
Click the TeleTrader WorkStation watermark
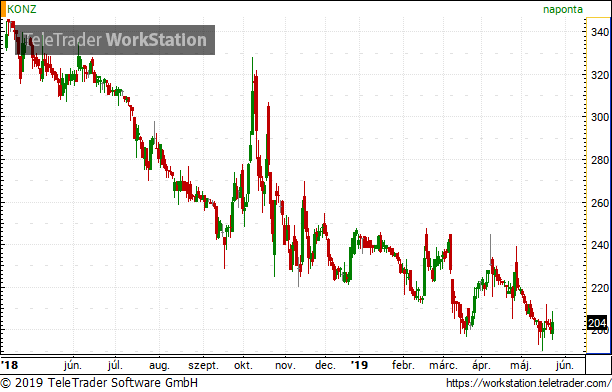click(115, 40)
